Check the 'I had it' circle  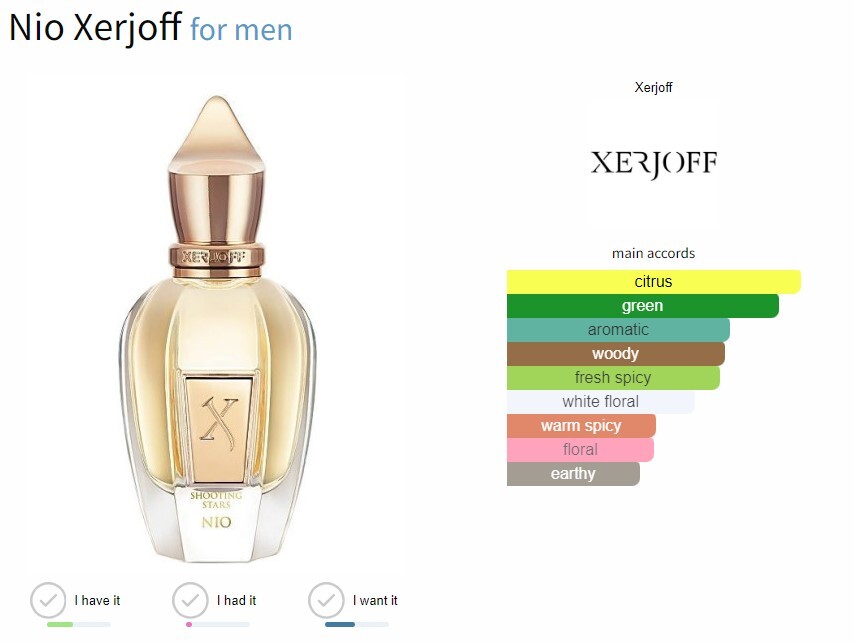(190, 600)
